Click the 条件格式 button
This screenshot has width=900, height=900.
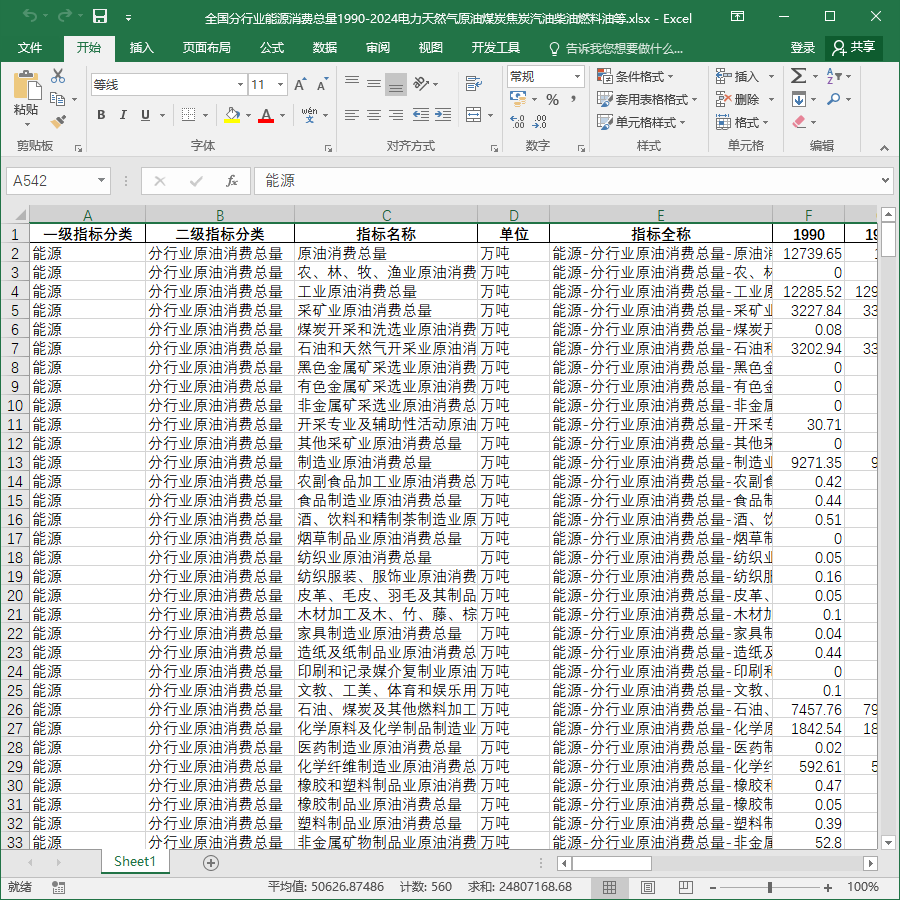pos(635,76)
